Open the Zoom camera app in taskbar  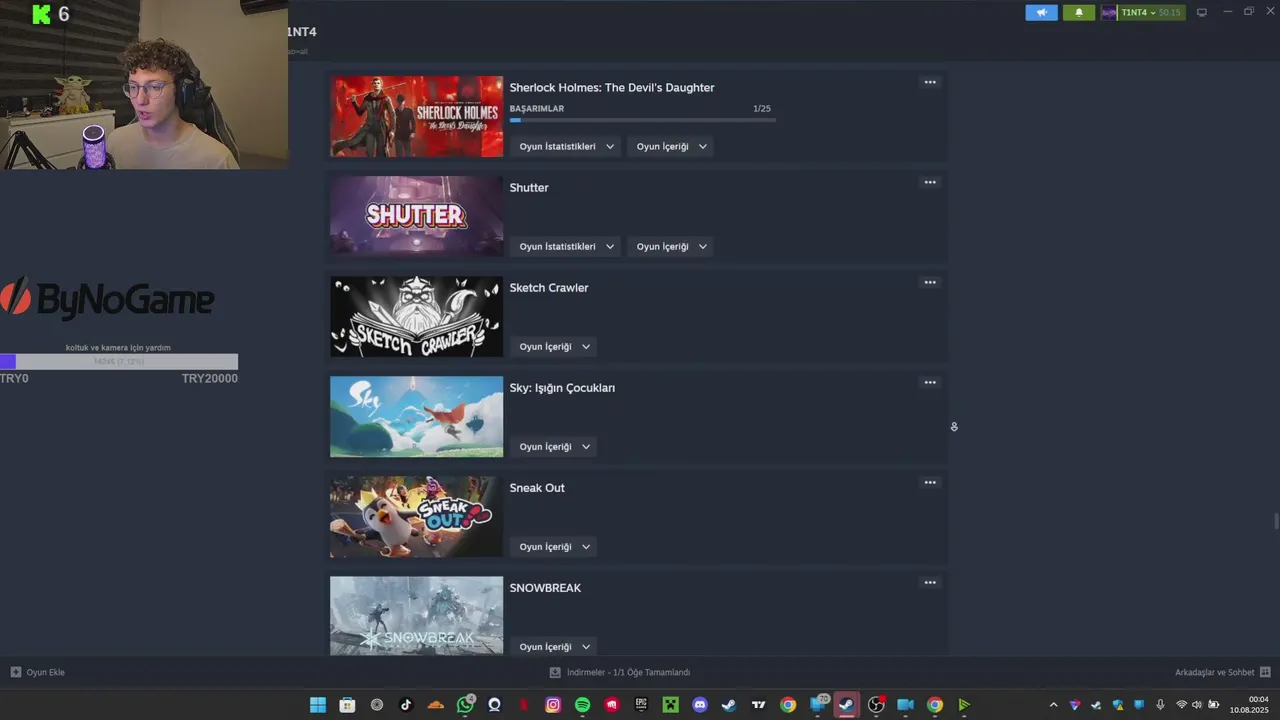(905, 705)
